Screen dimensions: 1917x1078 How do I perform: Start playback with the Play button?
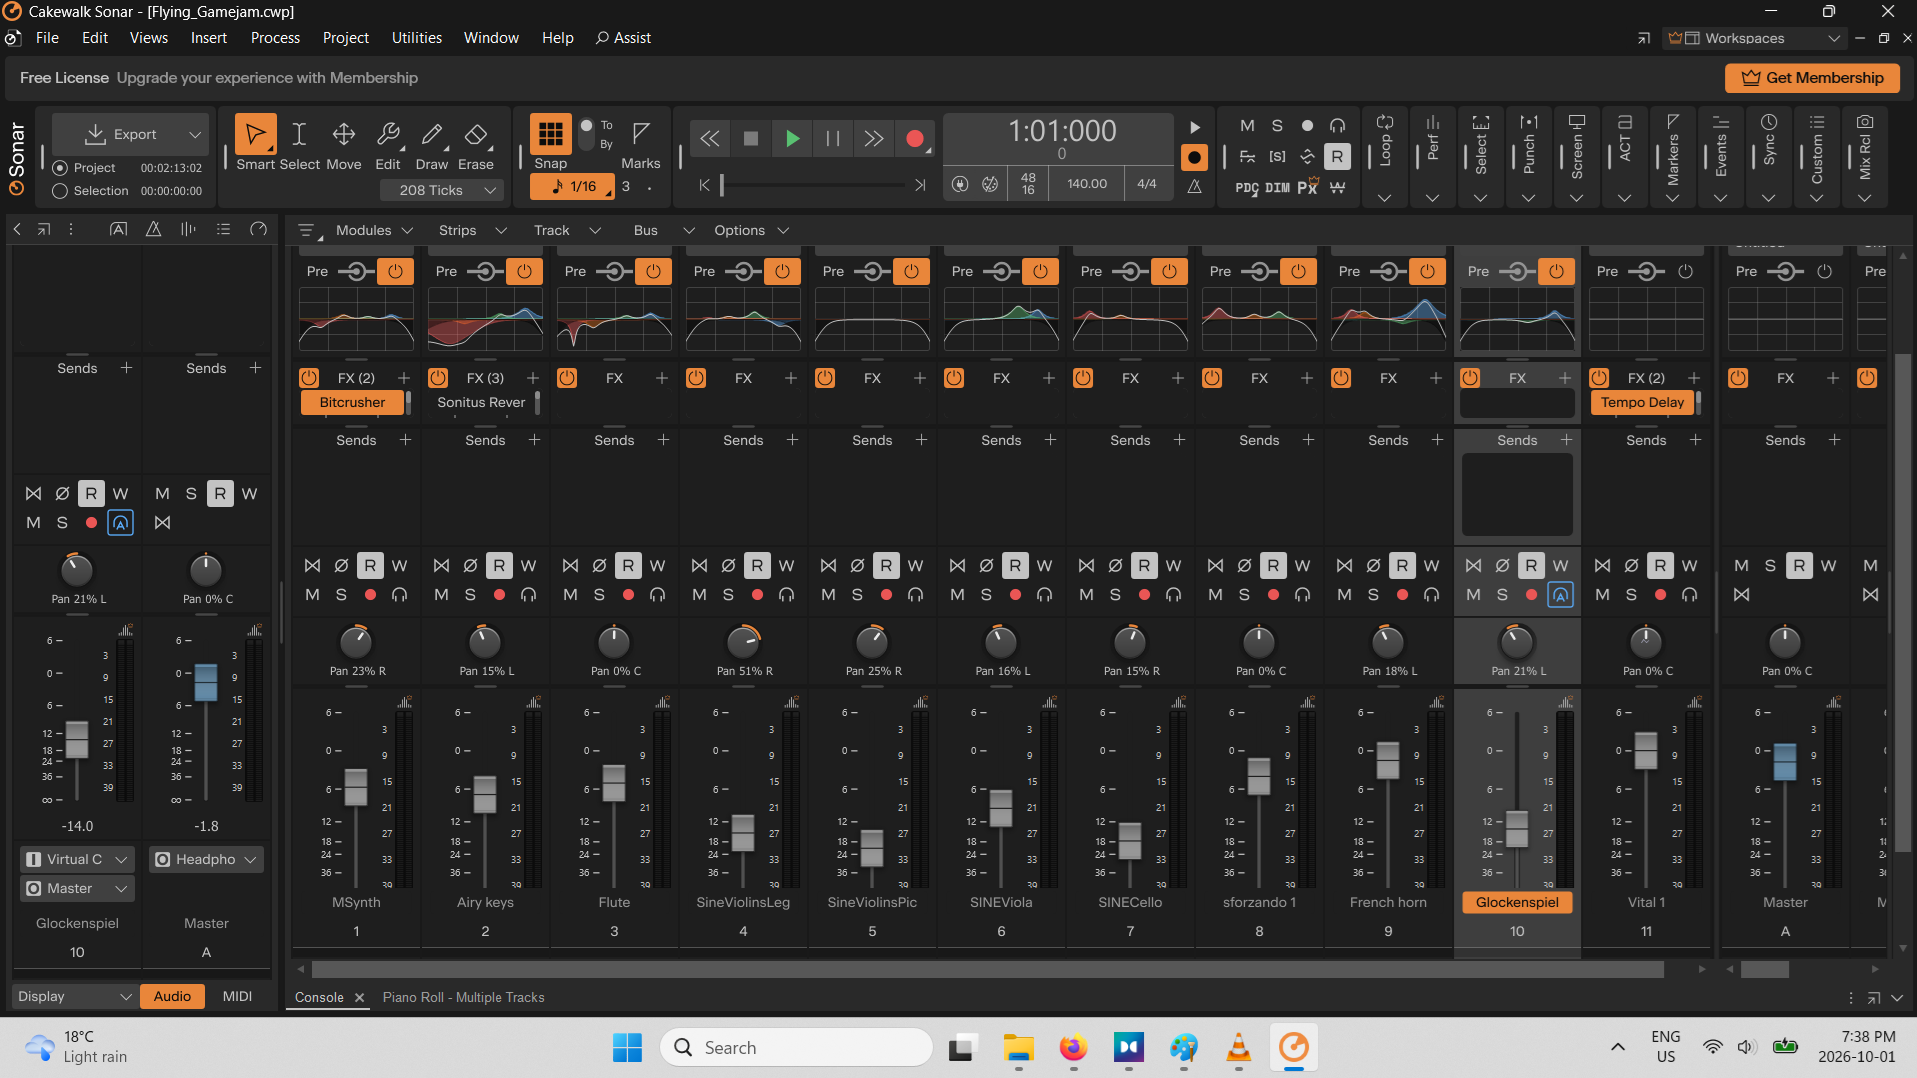pyautogui.click(x=792, y=139)
